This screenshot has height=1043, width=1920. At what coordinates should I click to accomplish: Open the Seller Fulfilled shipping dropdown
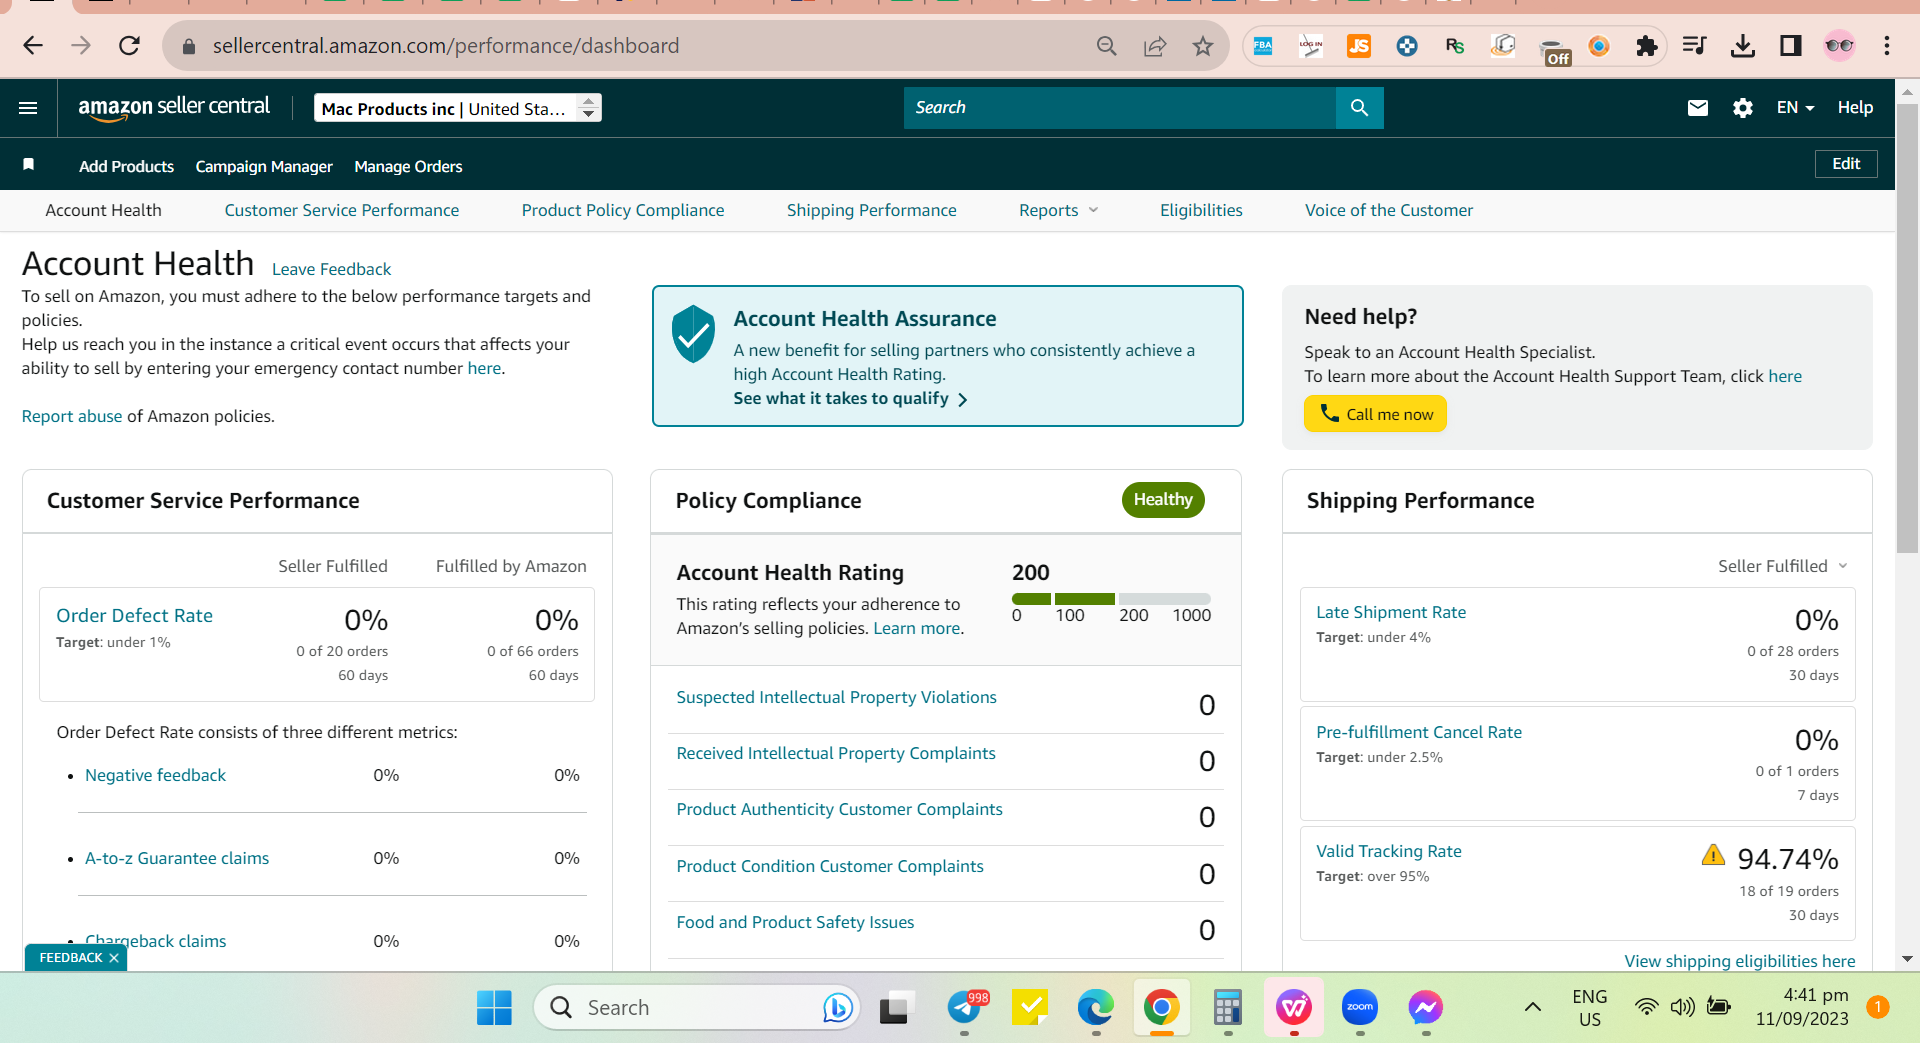tap(1782, 566)
